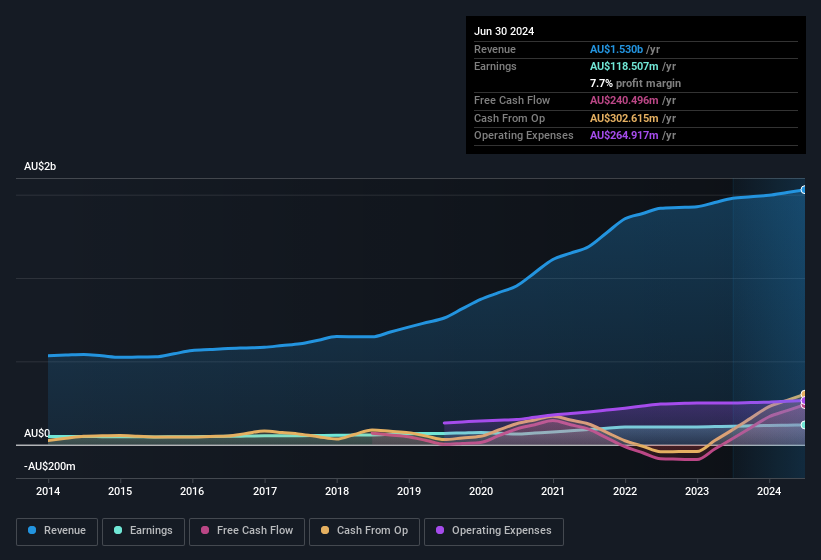Click the orange Cash From Op end data point
Image resolution: width=821 pixels, height=560 pixels.
804,394
